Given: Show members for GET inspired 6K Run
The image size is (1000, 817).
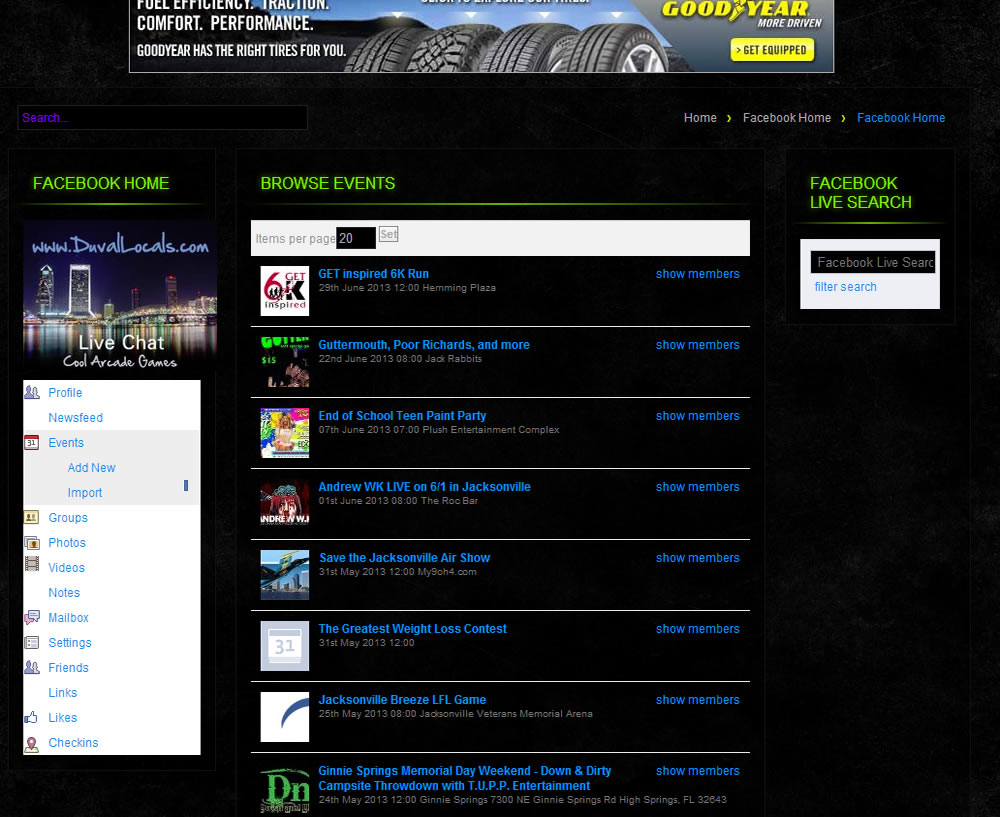Looking at the screenshot, I should coord(698,274).
